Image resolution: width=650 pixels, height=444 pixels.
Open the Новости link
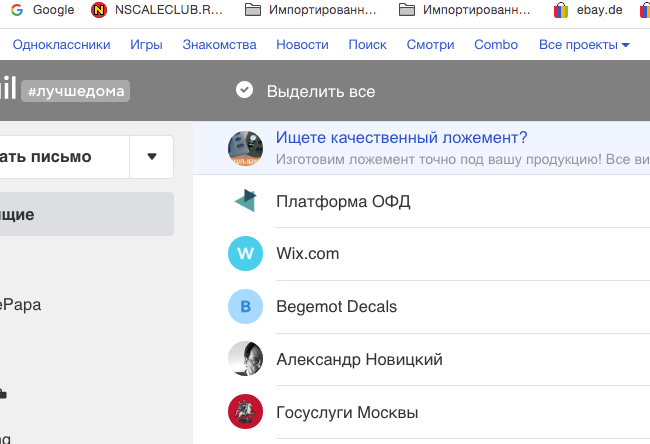(x=302, y=44)
